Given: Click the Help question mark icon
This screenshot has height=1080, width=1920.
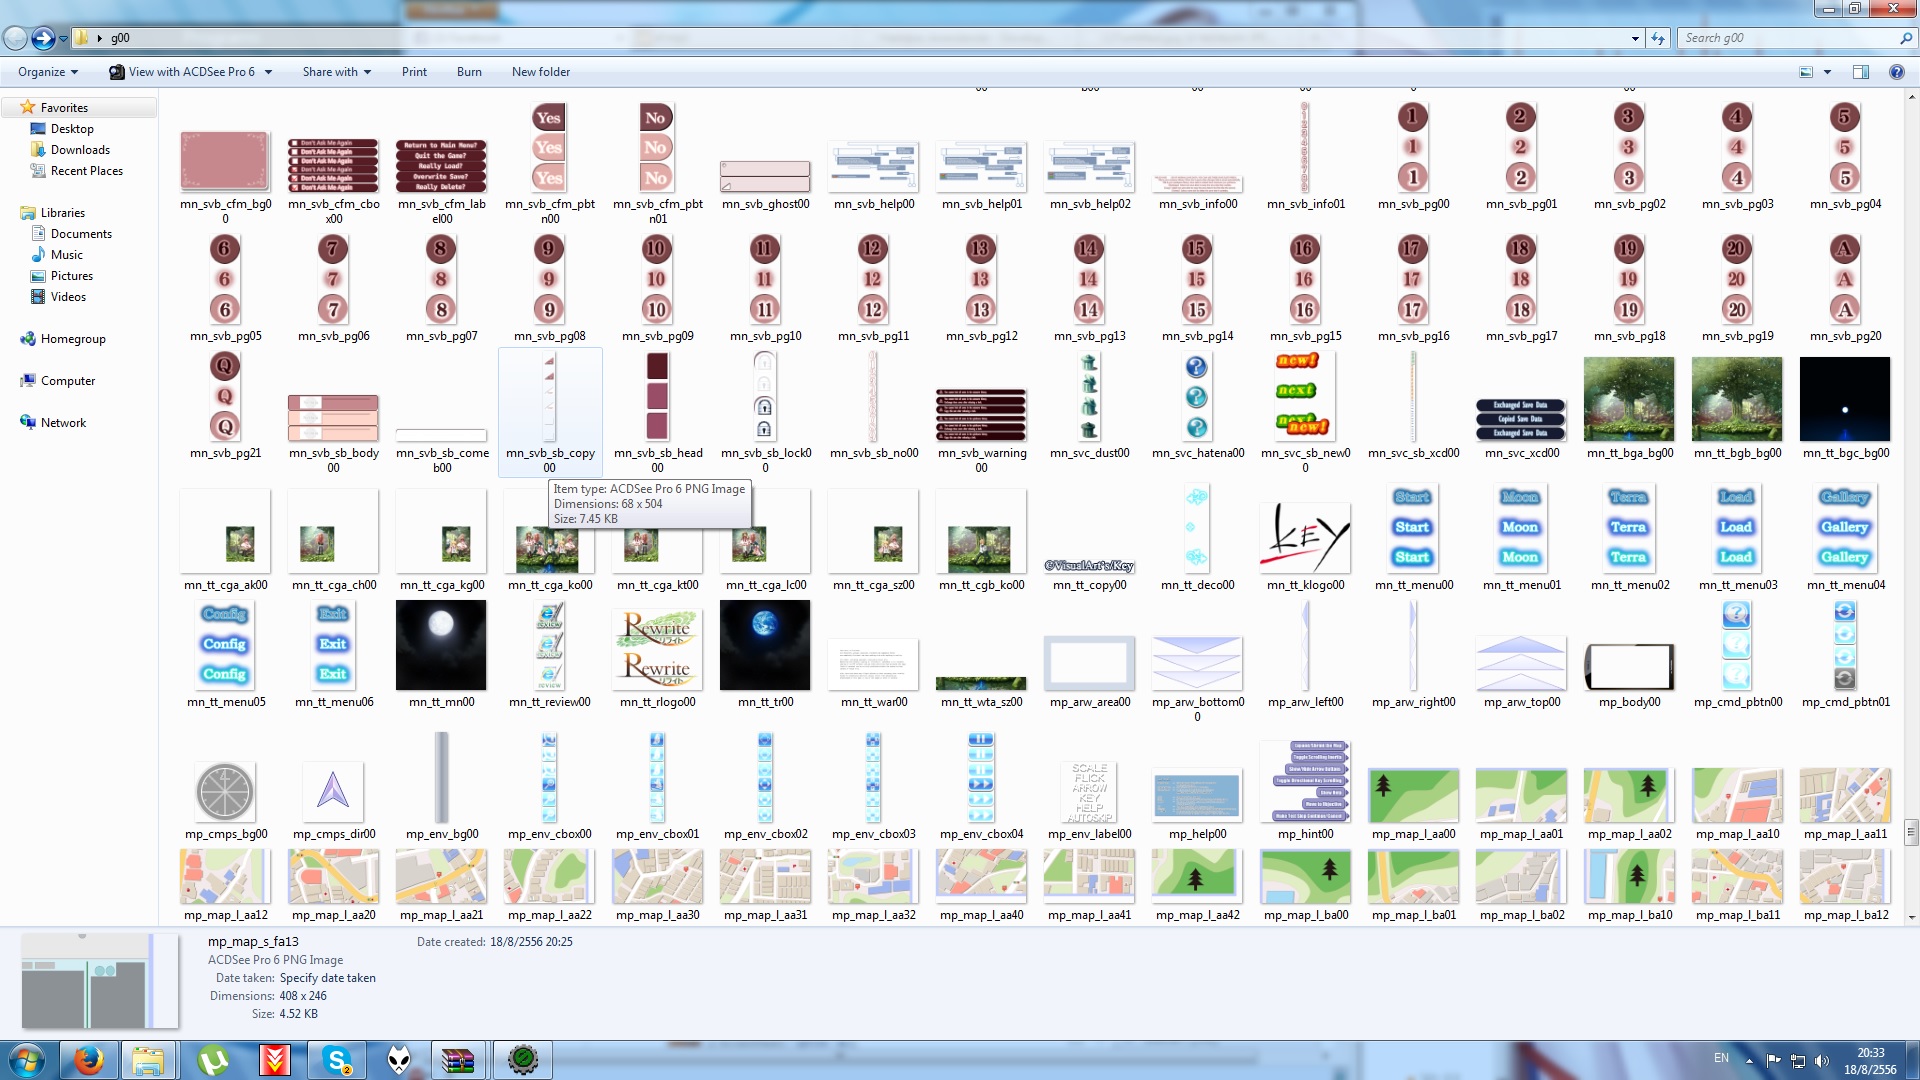Looking at the screenshot, I should (x=1896, y=72).
